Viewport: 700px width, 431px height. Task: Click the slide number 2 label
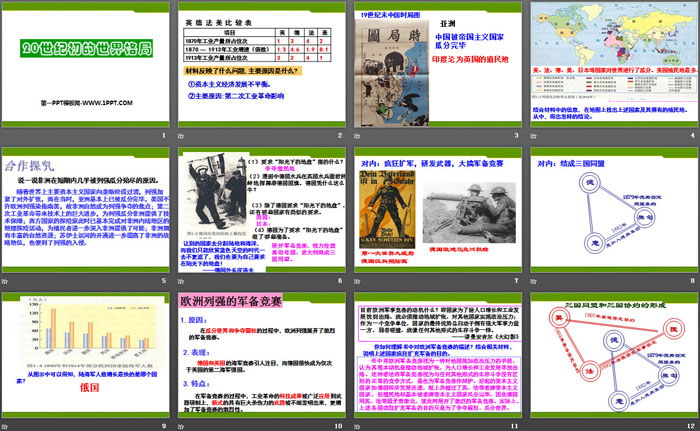pos(340,135)
